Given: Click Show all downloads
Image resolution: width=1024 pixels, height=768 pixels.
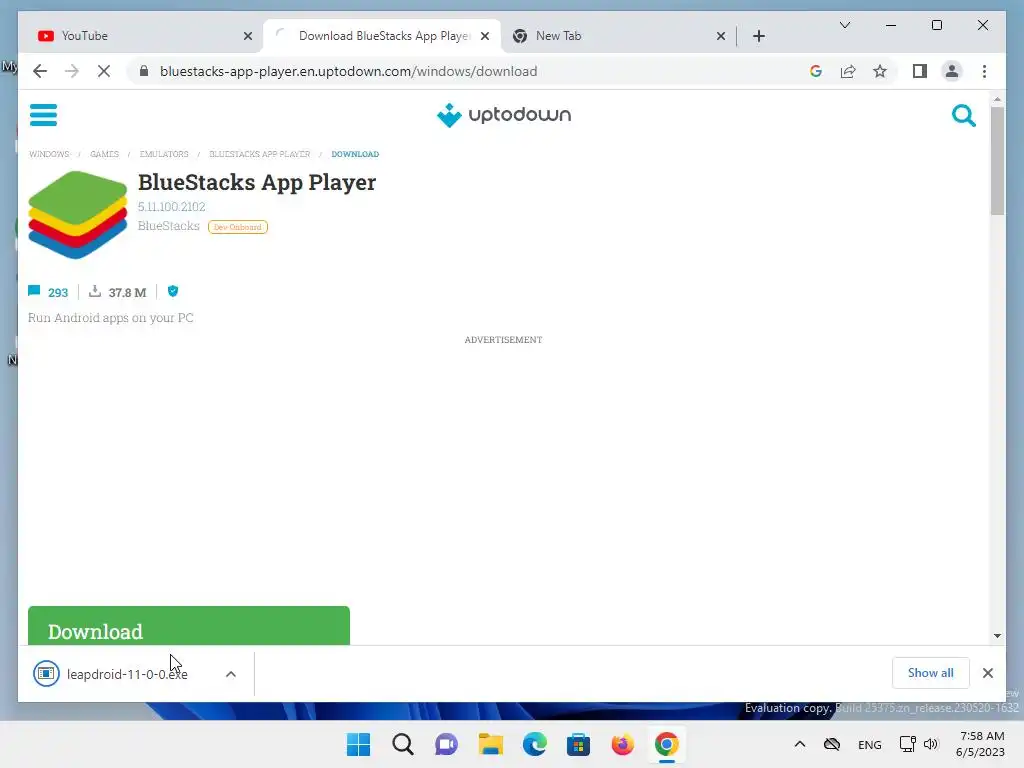Looking at the screenshot, I should pyautogui.click(x=930, y=673).
